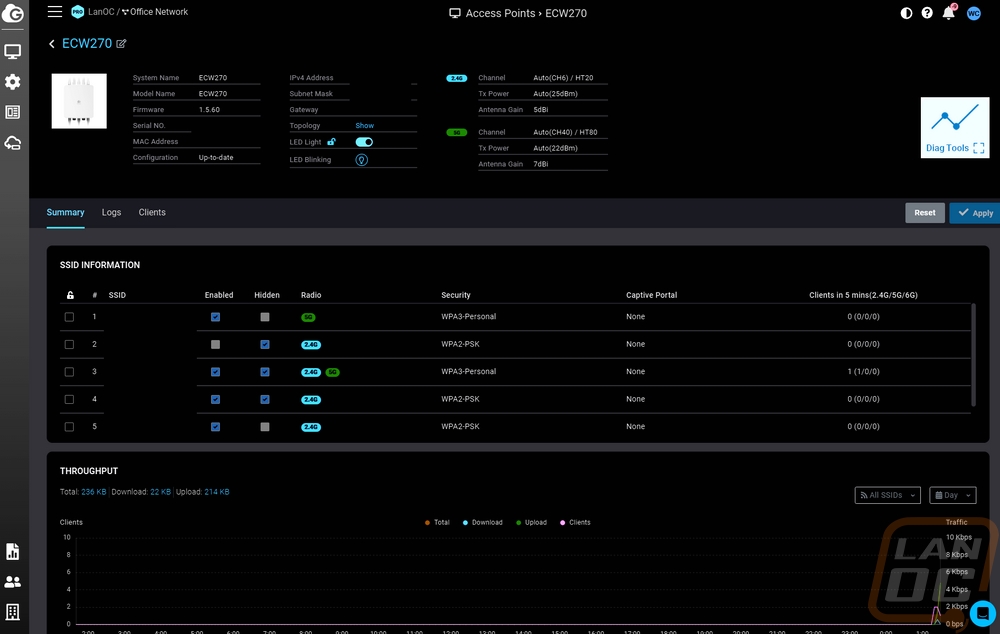Switch to the Logs tab
The height and width of the screenshot is (634, 1000).
point(111,213)
